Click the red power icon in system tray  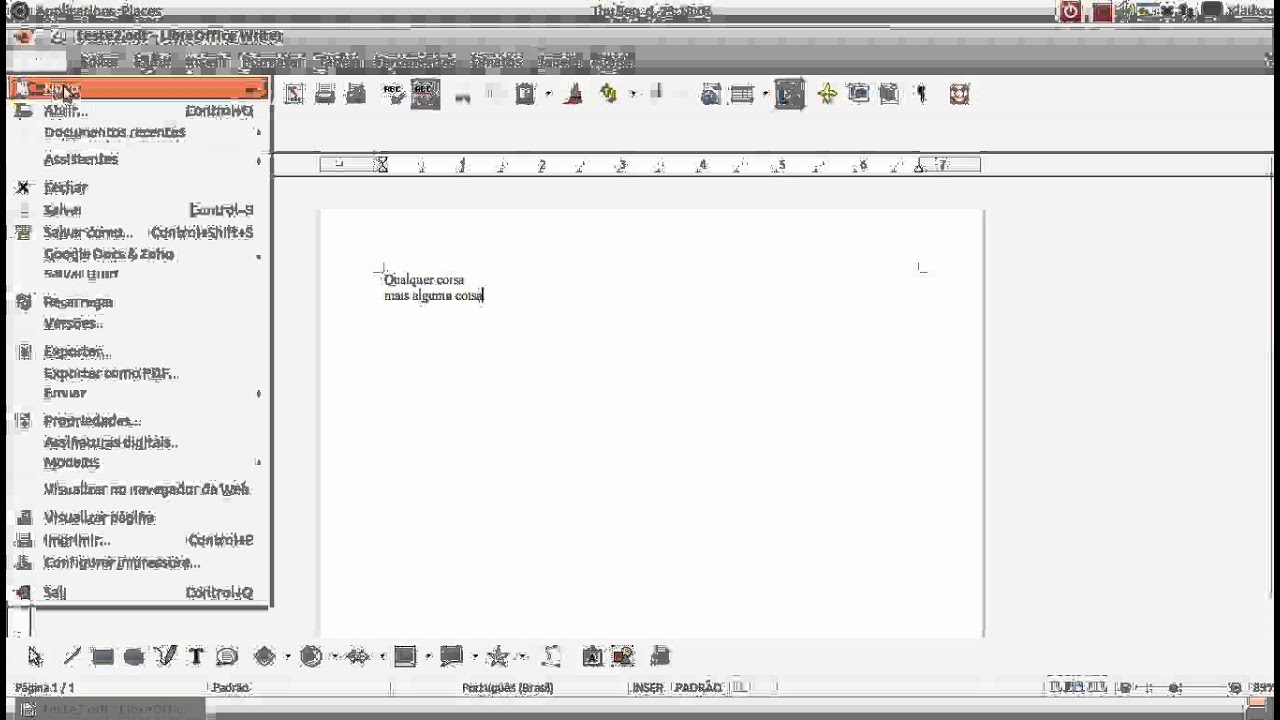pyautogui.click(x=1071, y=11)
